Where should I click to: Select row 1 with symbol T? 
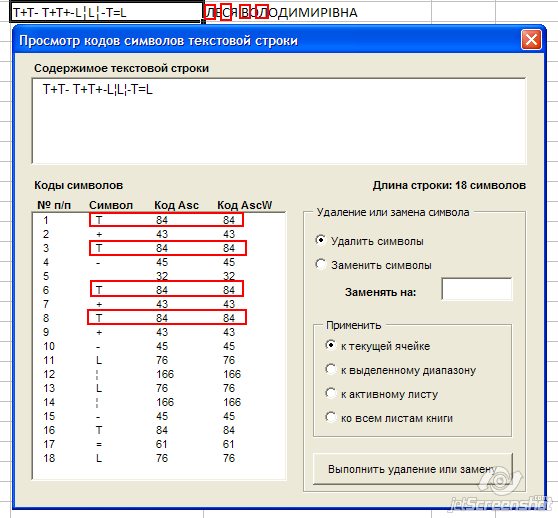[x=159, y=220]
